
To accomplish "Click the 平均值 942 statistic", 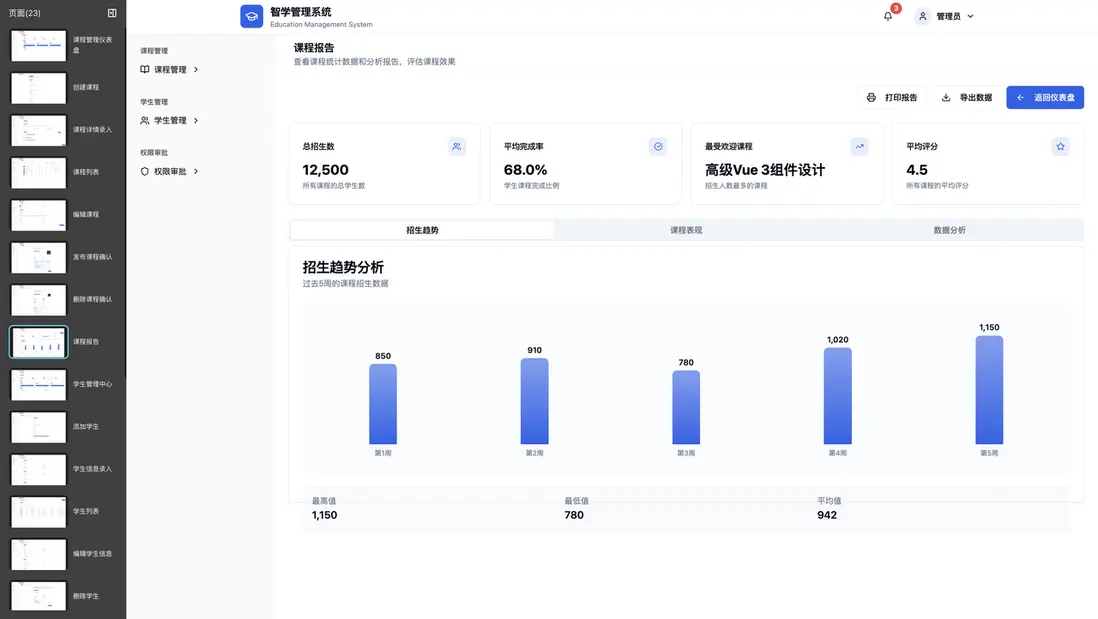I will (829, 509).
